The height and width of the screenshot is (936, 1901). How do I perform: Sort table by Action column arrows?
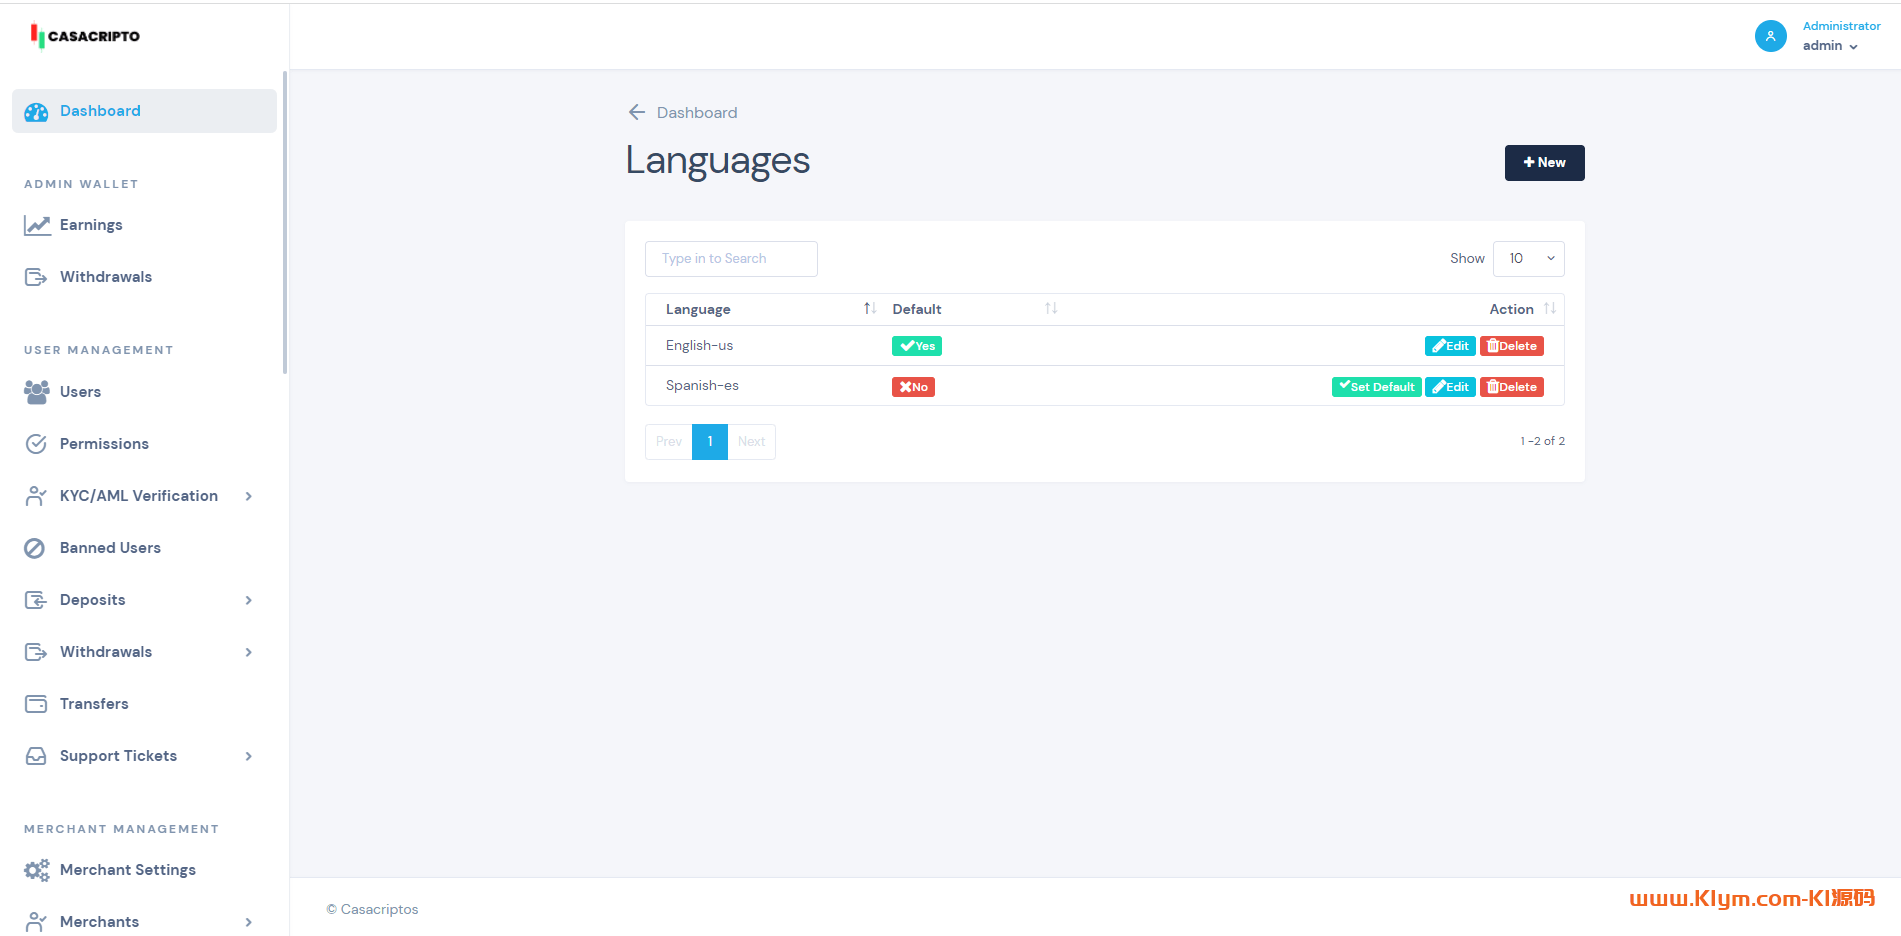pos(1550,309)
